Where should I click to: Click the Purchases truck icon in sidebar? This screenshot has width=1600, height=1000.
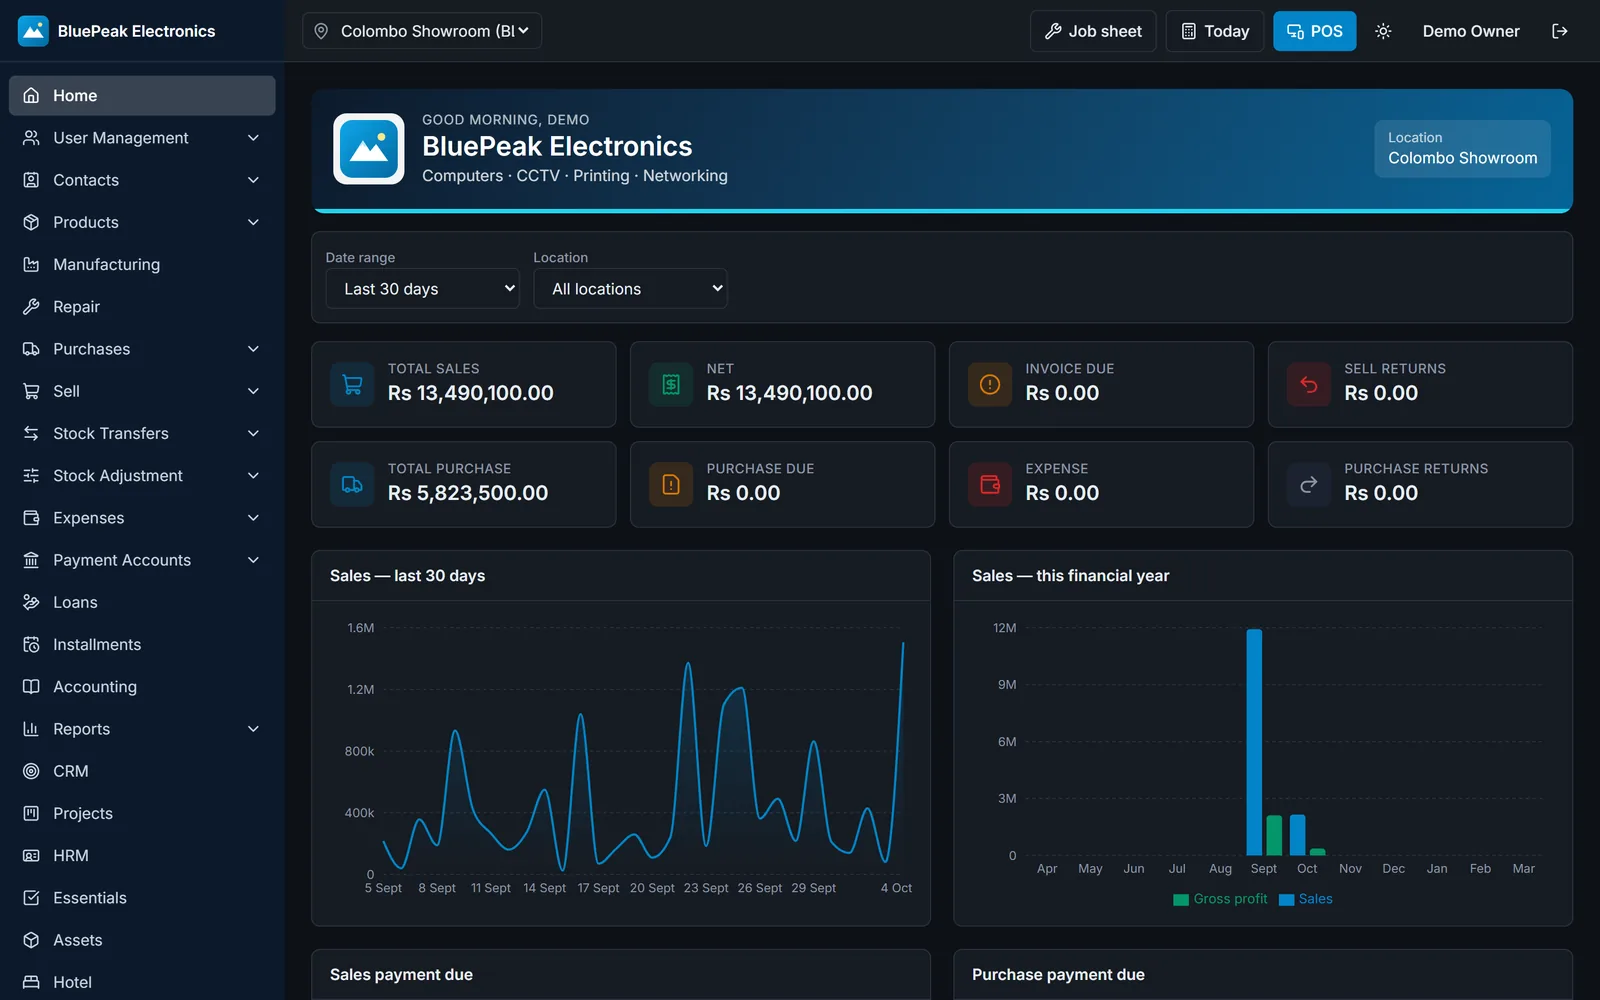(31, 349)
